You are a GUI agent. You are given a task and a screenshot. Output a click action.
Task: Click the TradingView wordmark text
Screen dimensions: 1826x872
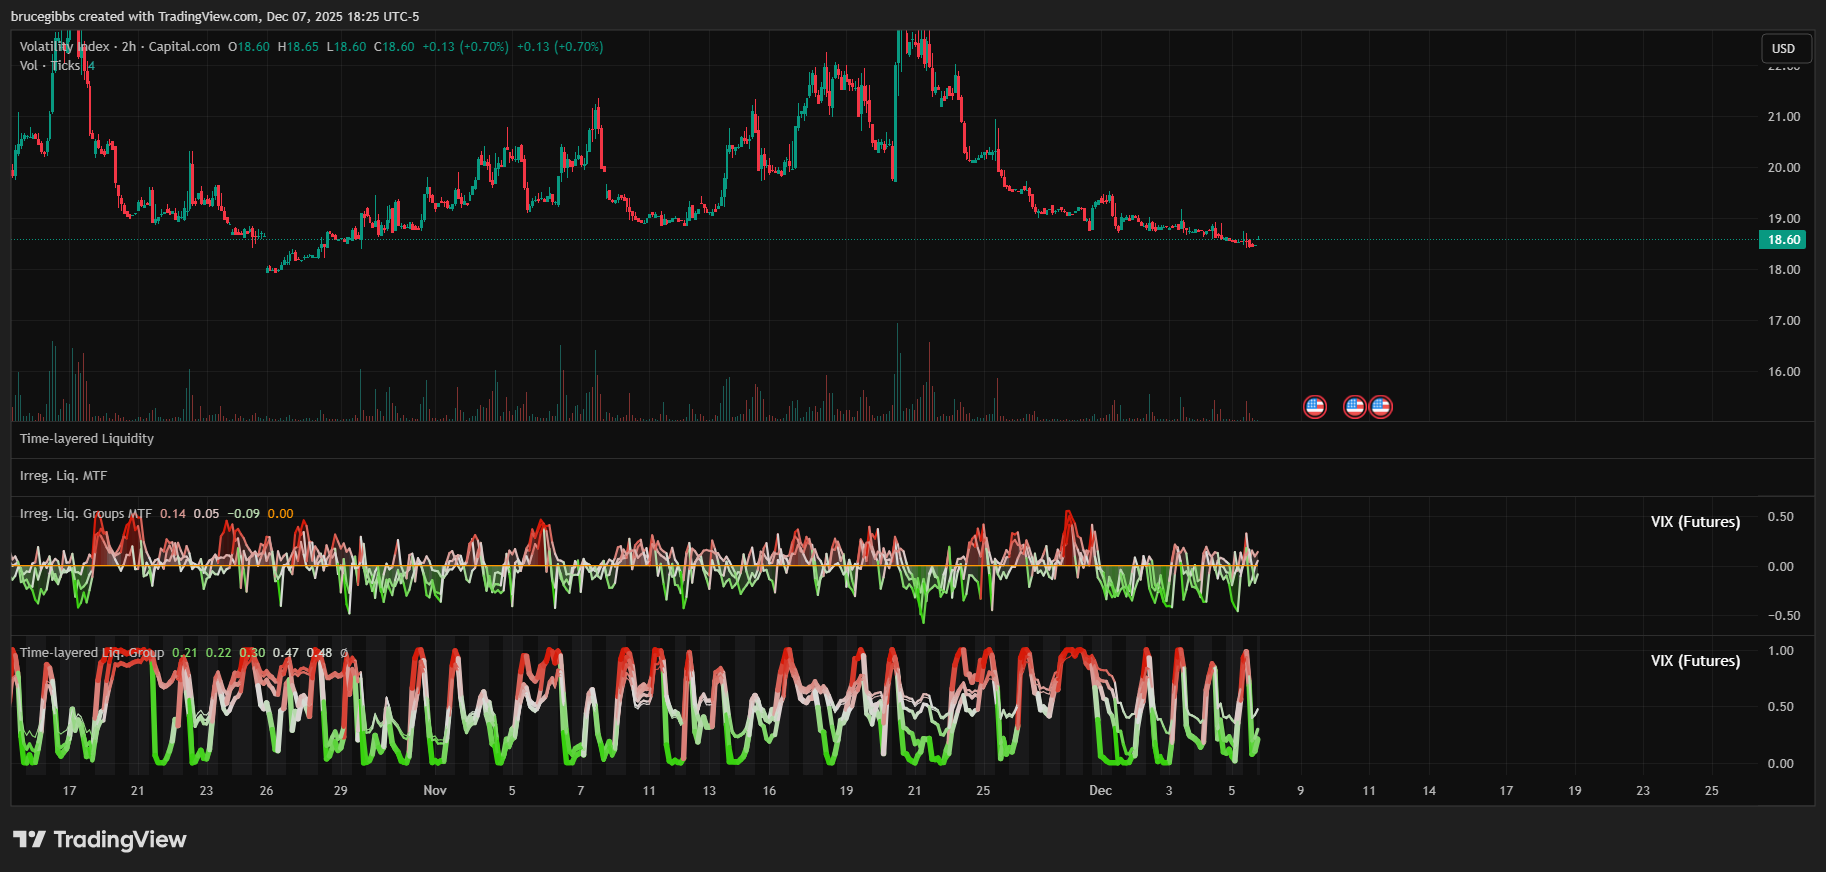click(120, 839)
